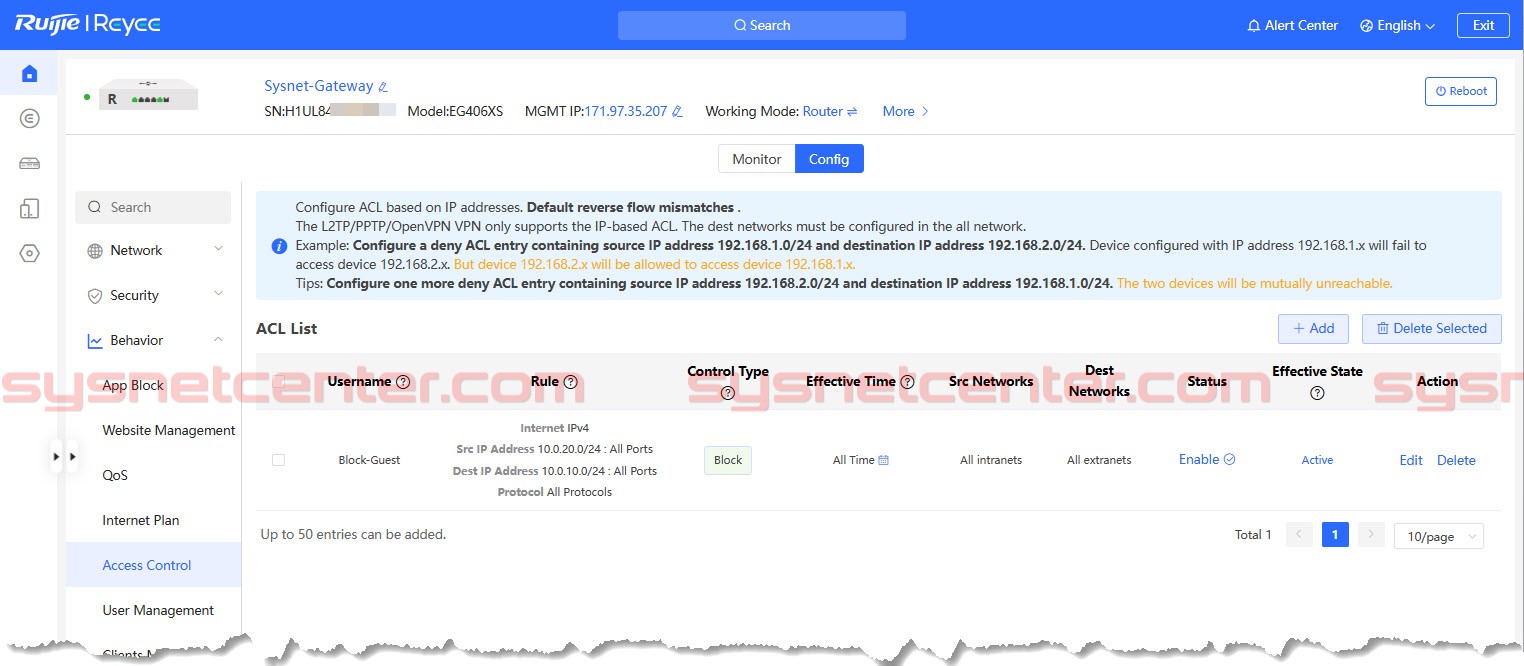Image resolution: width=1524 pixels, height=666 pixels.
Task: Click the Add ACL button
Action: click(1313, 328)
